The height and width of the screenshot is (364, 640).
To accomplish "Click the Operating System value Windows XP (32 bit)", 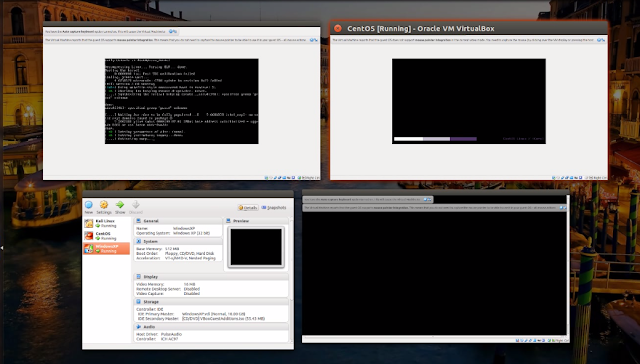I will click(191, 233).
